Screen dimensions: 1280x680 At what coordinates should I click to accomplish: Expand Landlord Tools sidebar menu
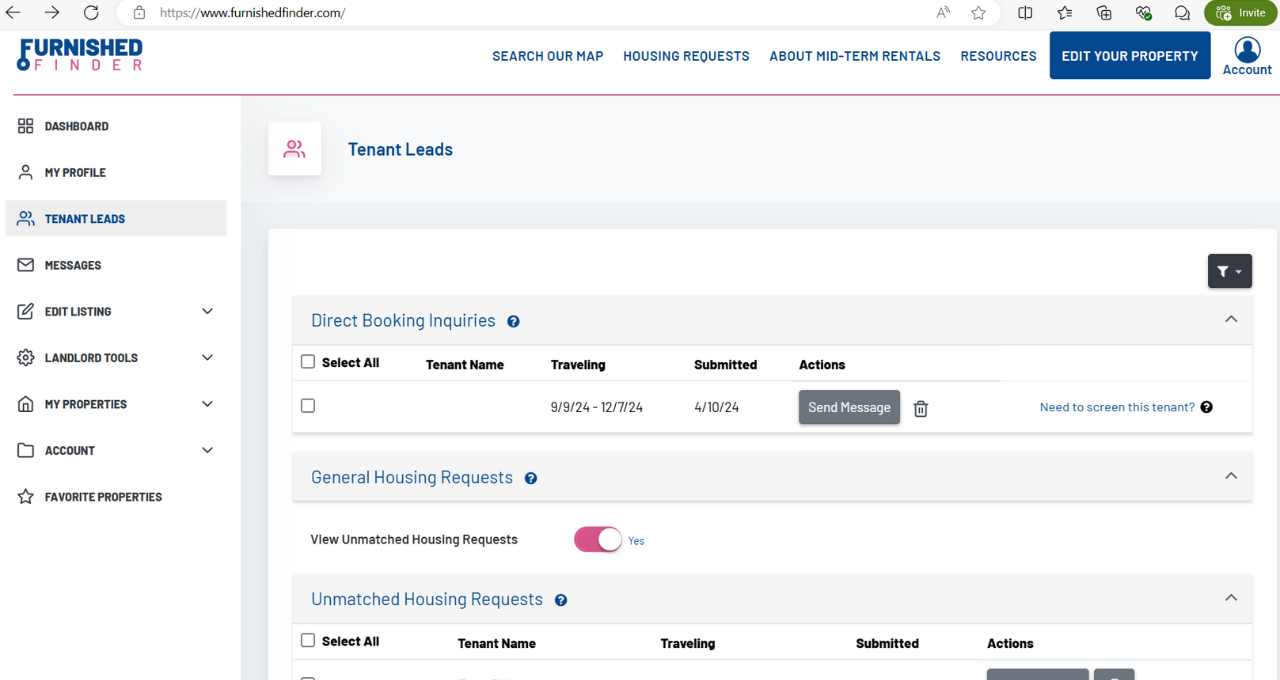[207, 358]
